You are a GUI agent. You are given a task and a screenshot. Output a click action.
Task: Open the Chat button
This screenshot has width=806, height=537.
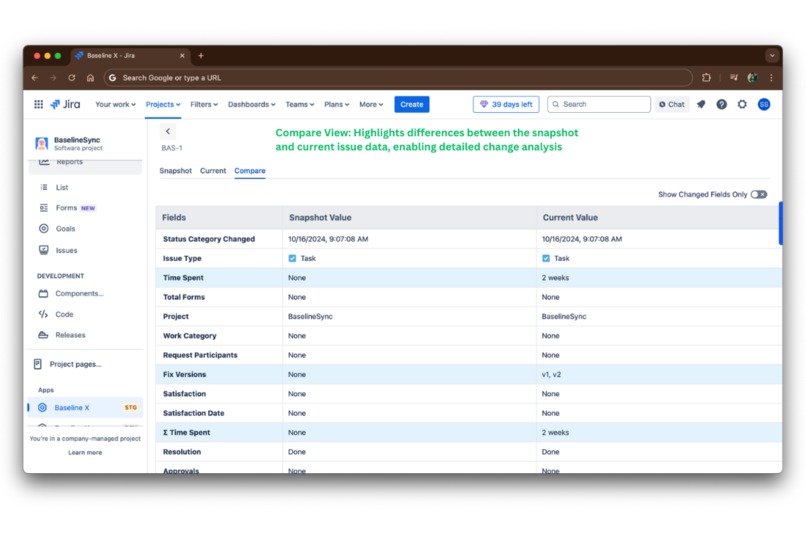tap(672, 104)
